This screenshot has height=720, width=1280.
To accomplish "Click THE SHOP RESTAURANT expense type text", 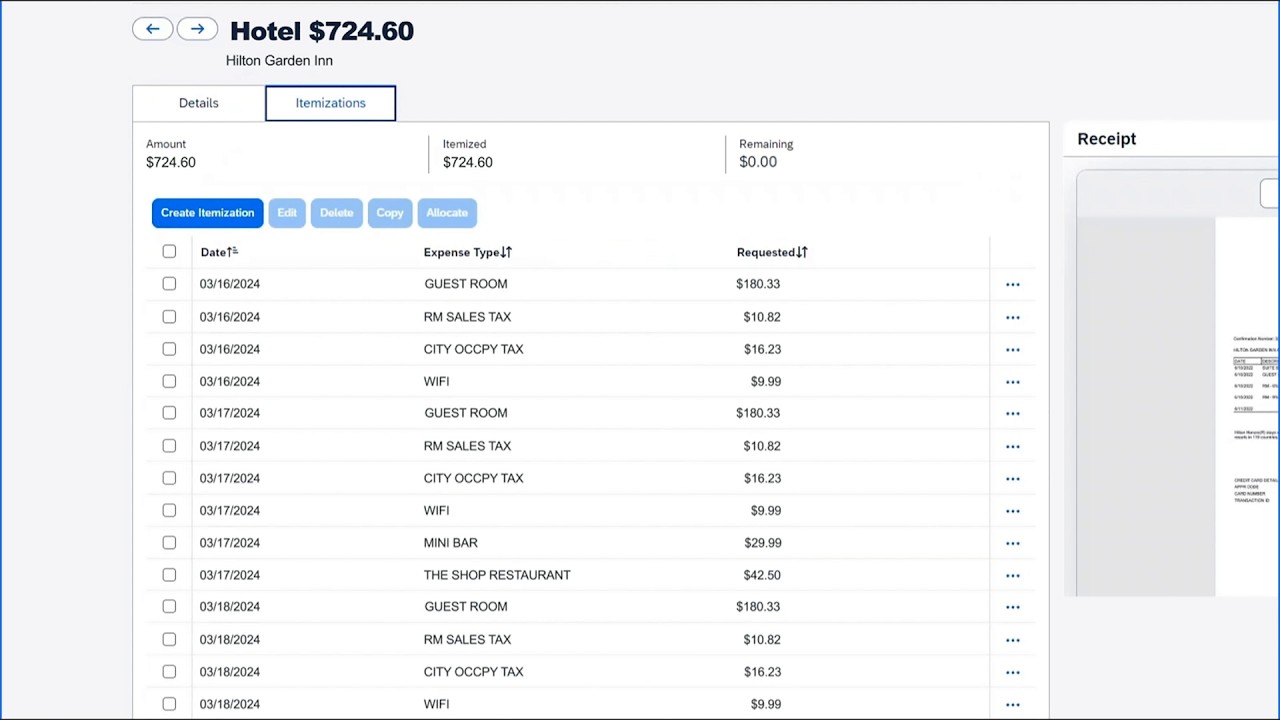I will [x=497, y=575].
